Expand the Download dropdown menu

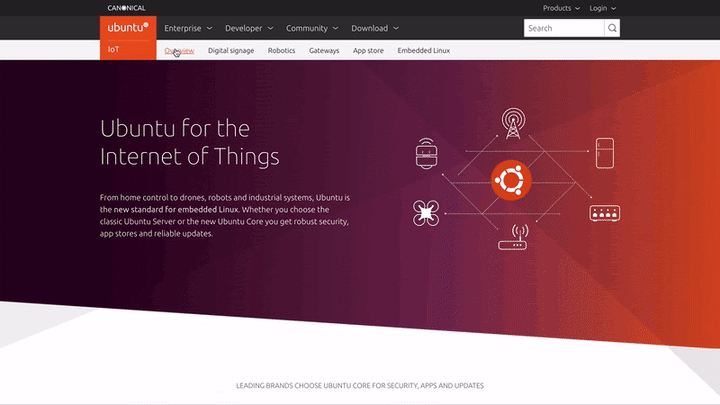click(x=375, y=28)
